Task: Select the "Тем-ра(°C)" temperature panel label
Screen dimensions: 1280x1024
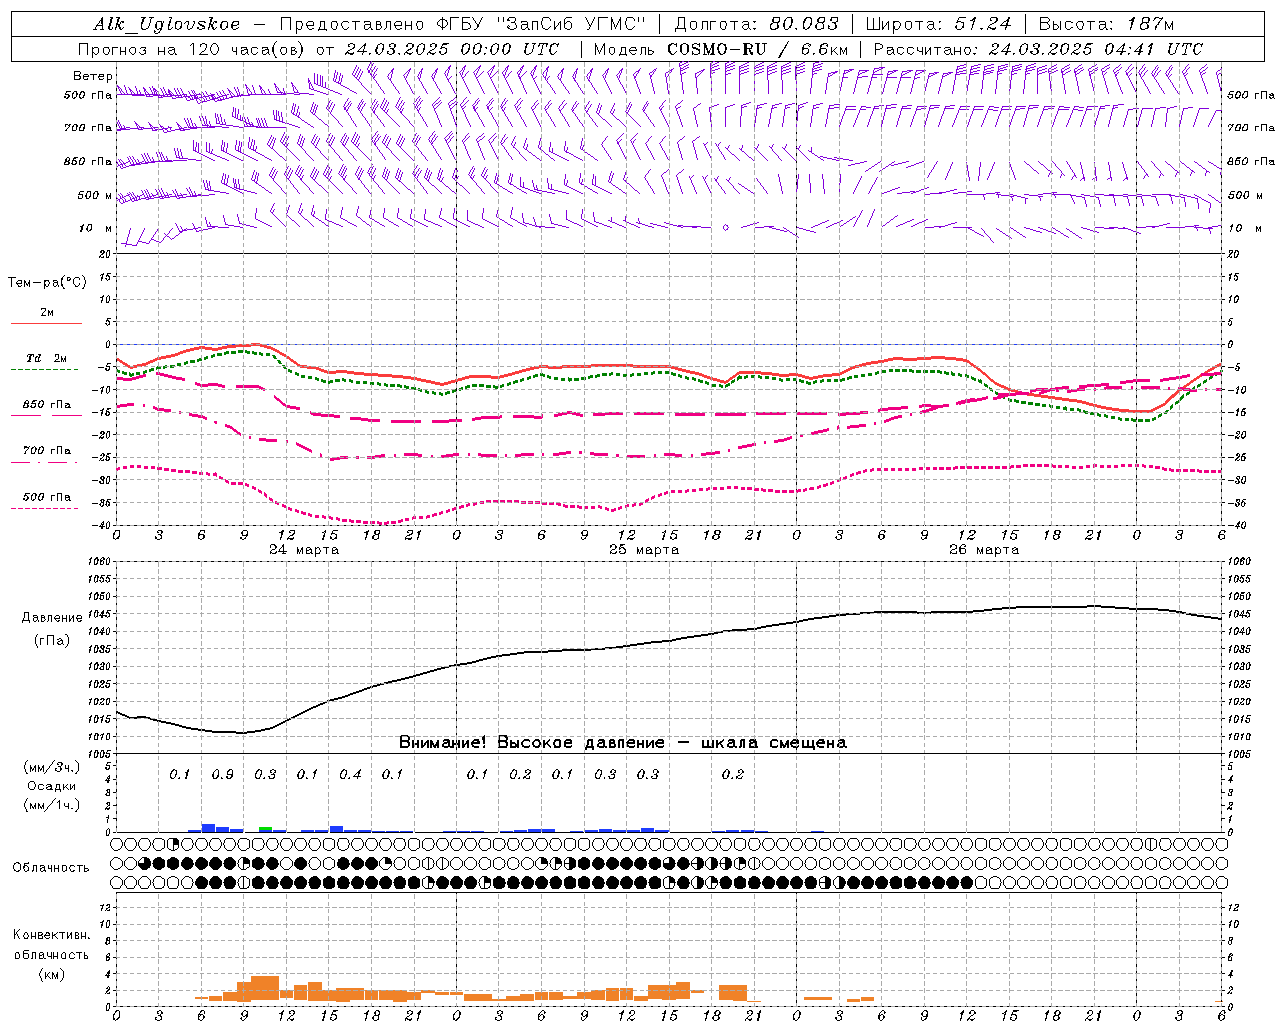Action: (47, 283)
